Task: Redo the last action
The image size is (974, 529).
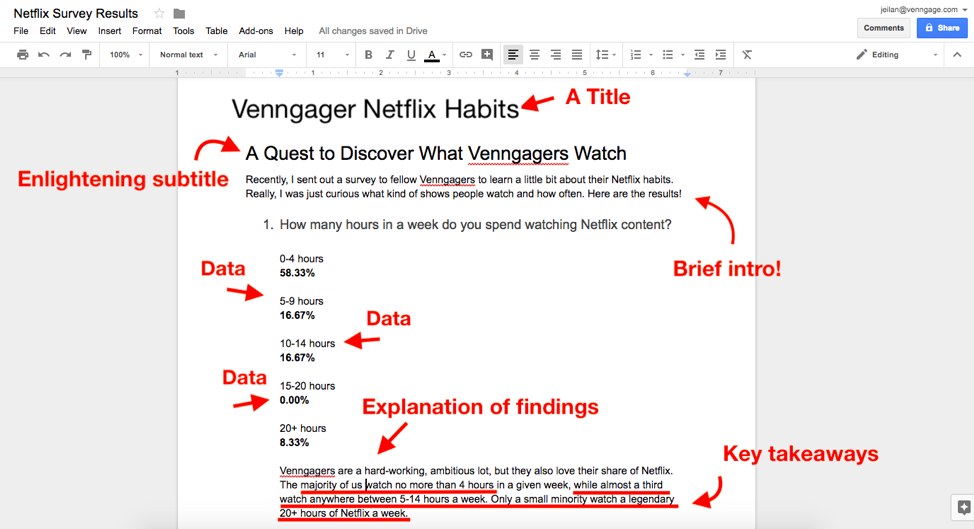Action: pos(65,55)
